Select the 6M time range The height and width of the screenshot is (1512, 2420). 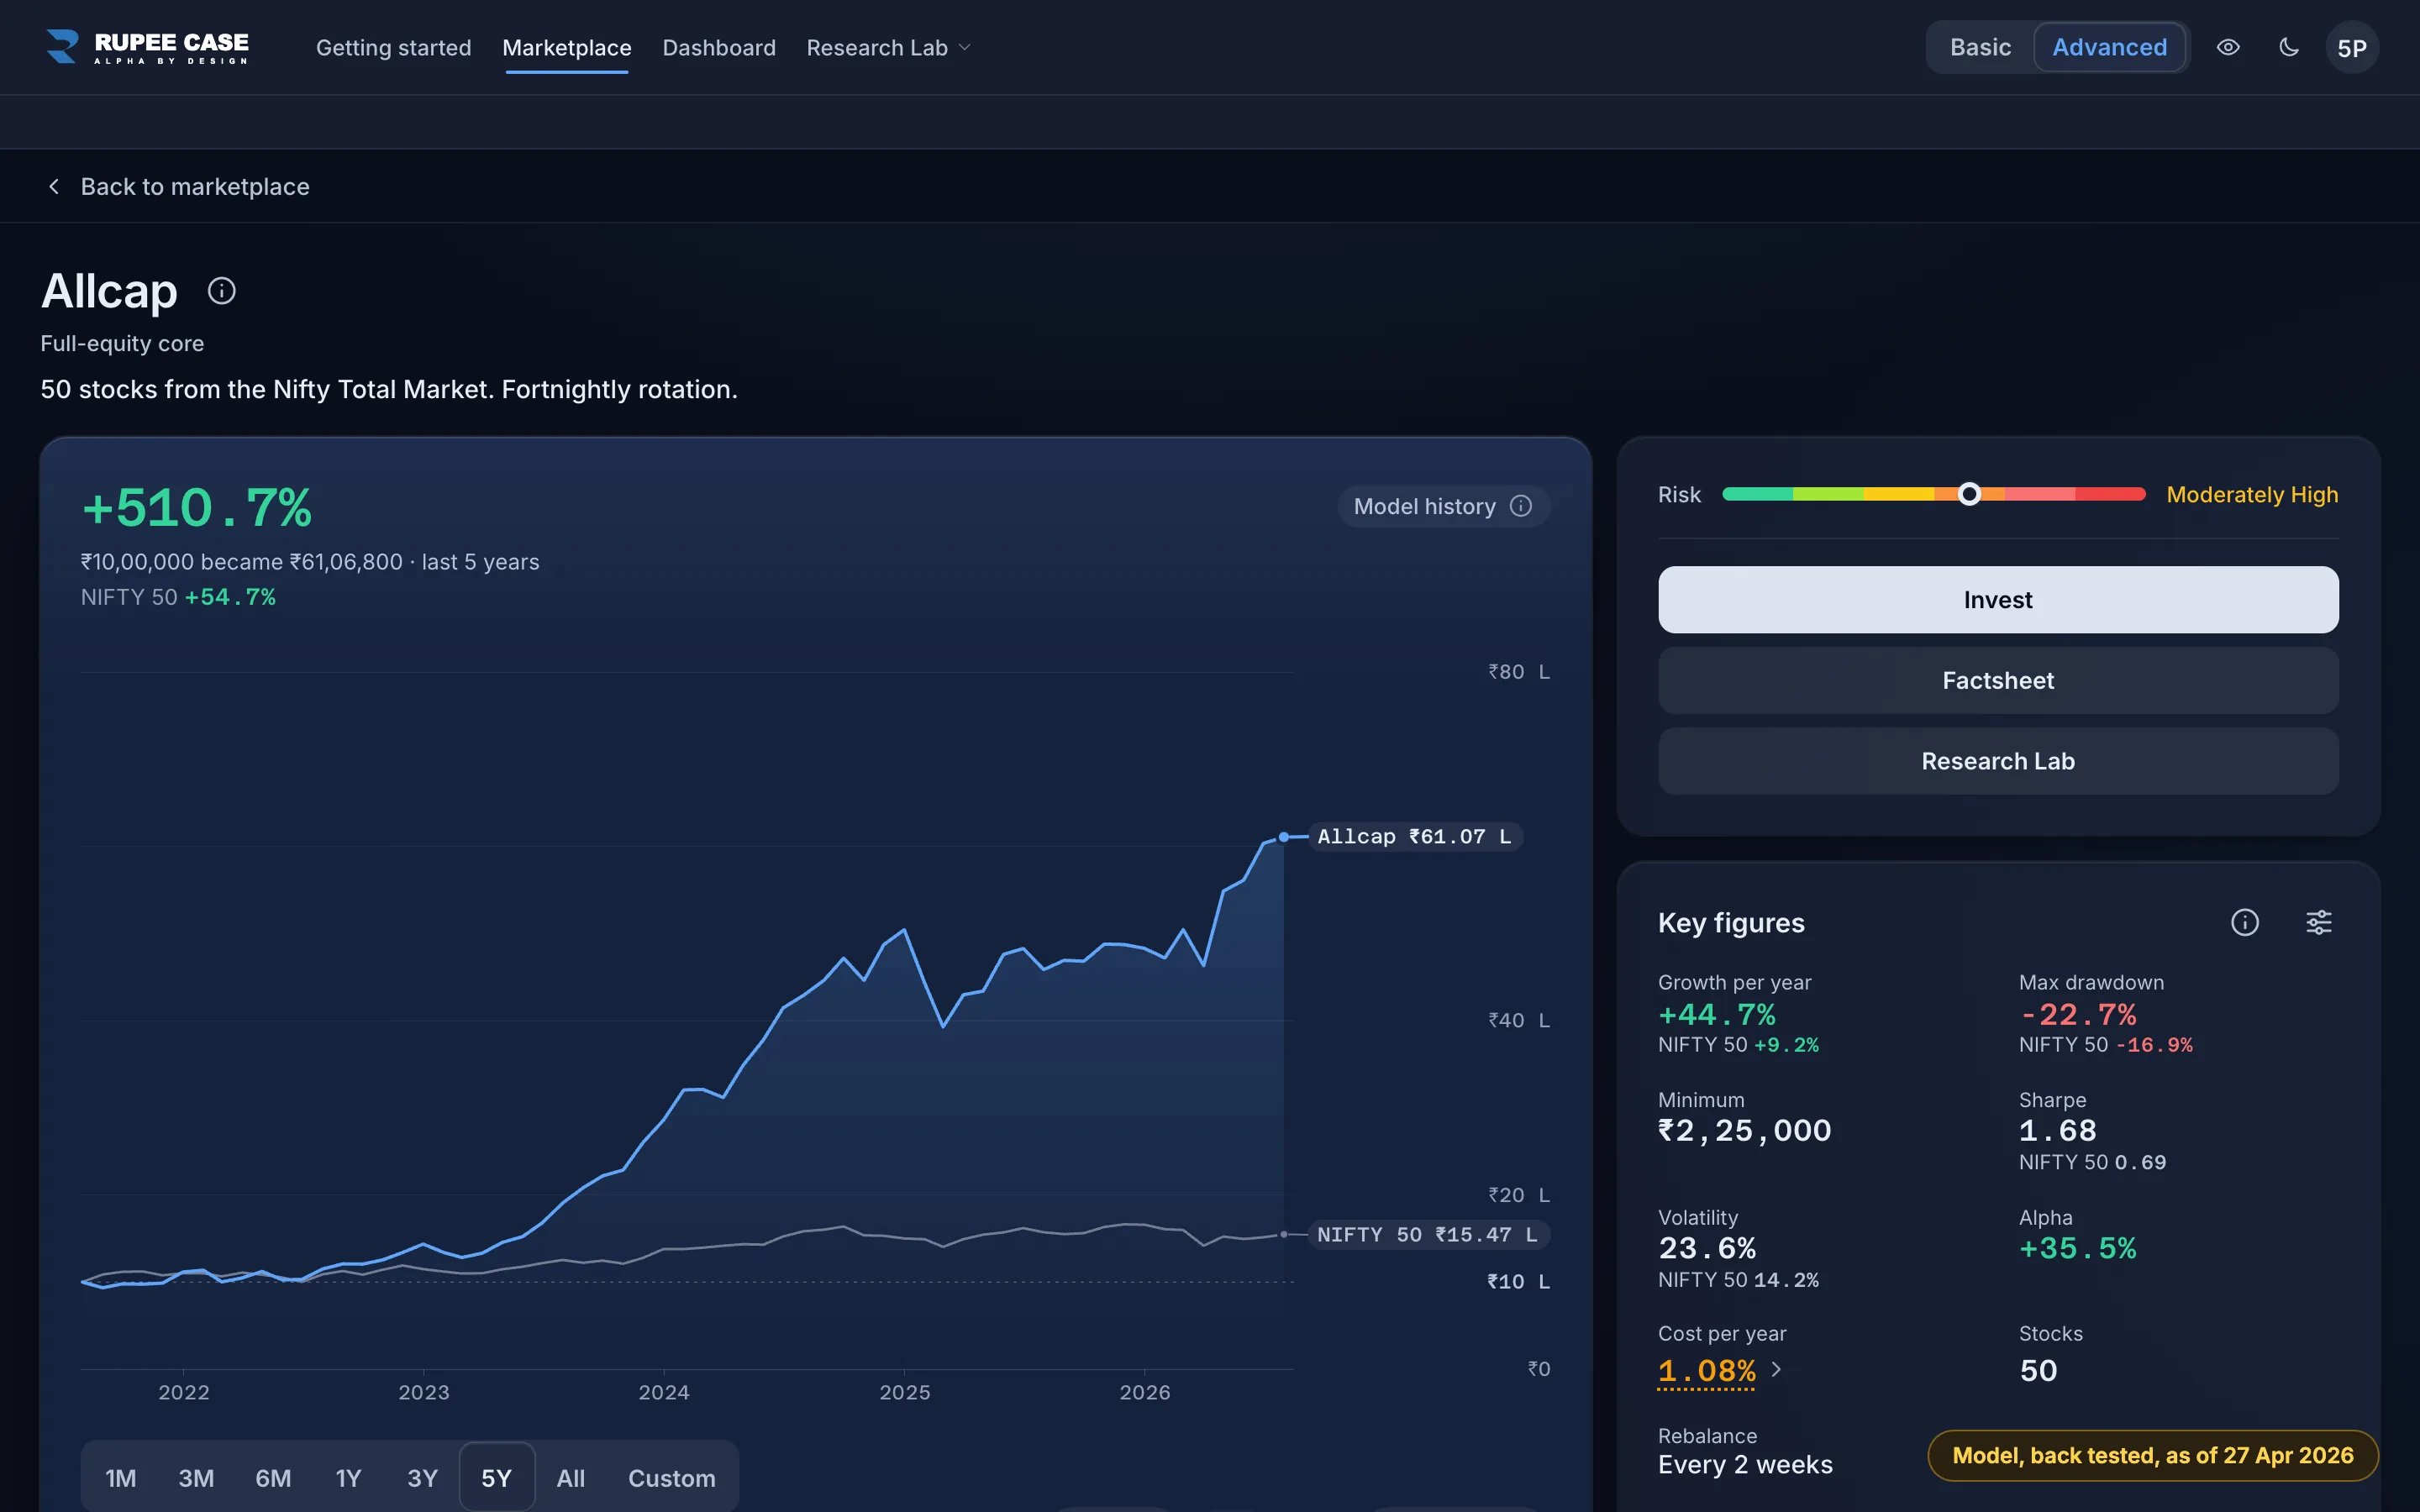click(273, 1477)
